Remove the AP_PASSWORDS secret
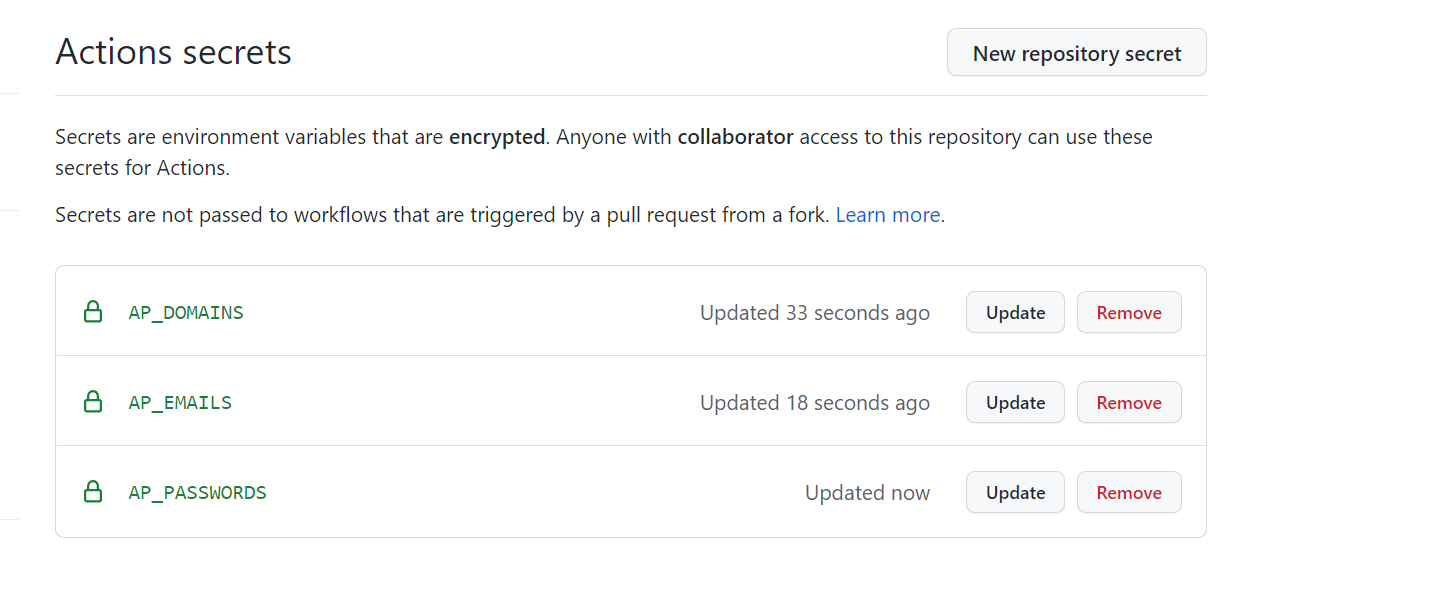Screen dimensions: 1456x598 pyautogui.click(x=1129, y=492)
